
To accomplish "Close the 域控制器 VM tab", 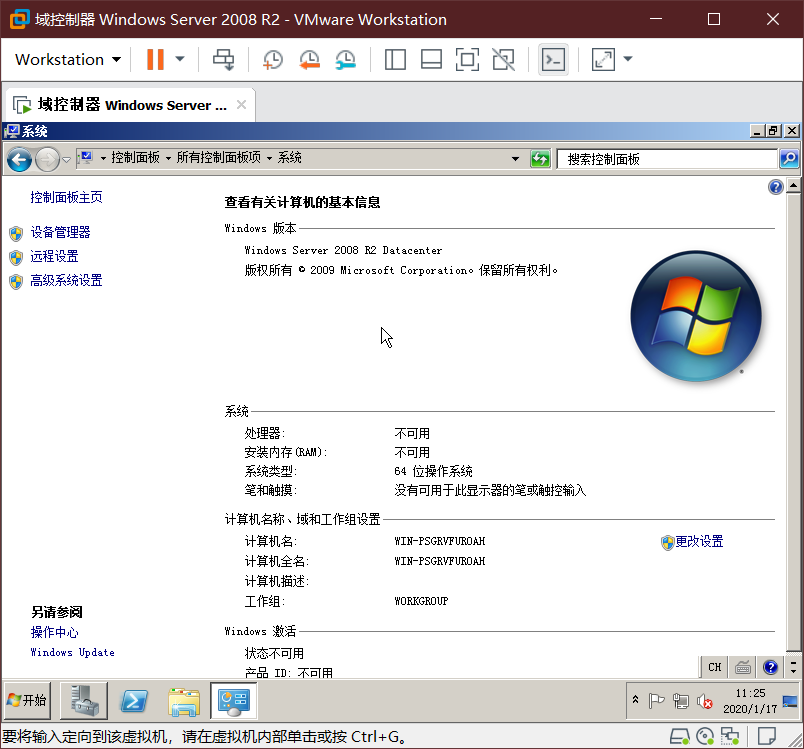I will [x=241, y=105].
